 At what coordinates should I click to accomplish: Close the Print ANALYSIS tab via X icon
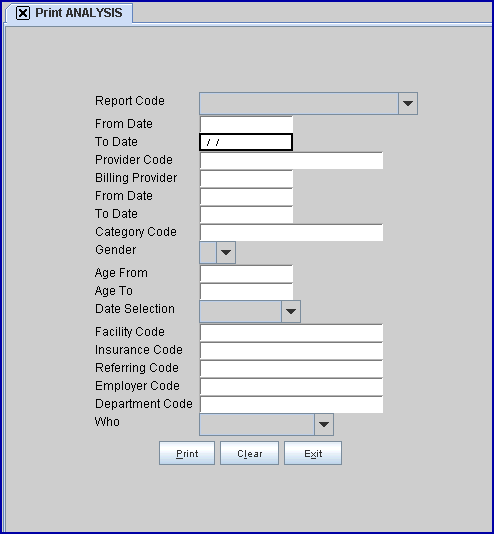(x=23, y=13)
